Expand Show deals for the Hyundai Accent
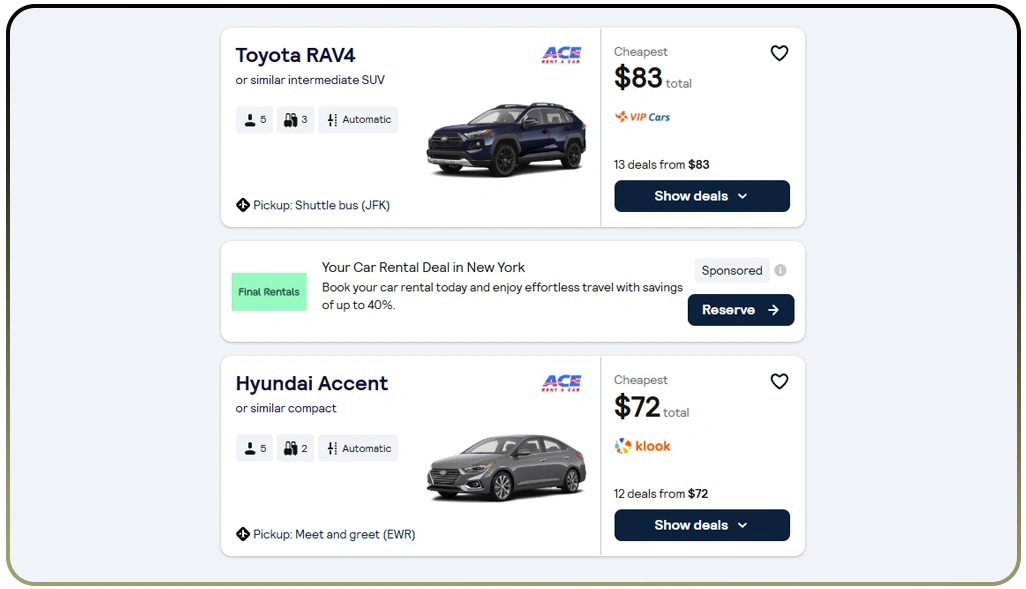Viewport: 1026px width, 589px height. coord(701,525)
